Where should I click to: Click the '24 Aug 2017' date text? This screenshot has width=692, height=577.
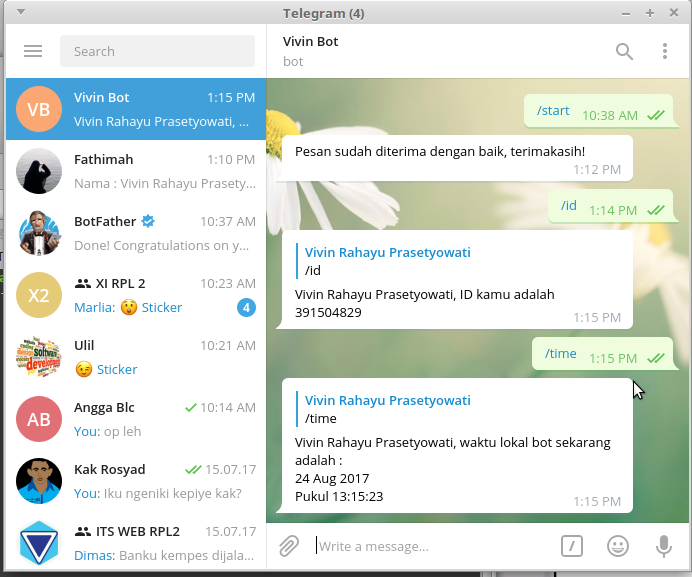tap(332, 478)
